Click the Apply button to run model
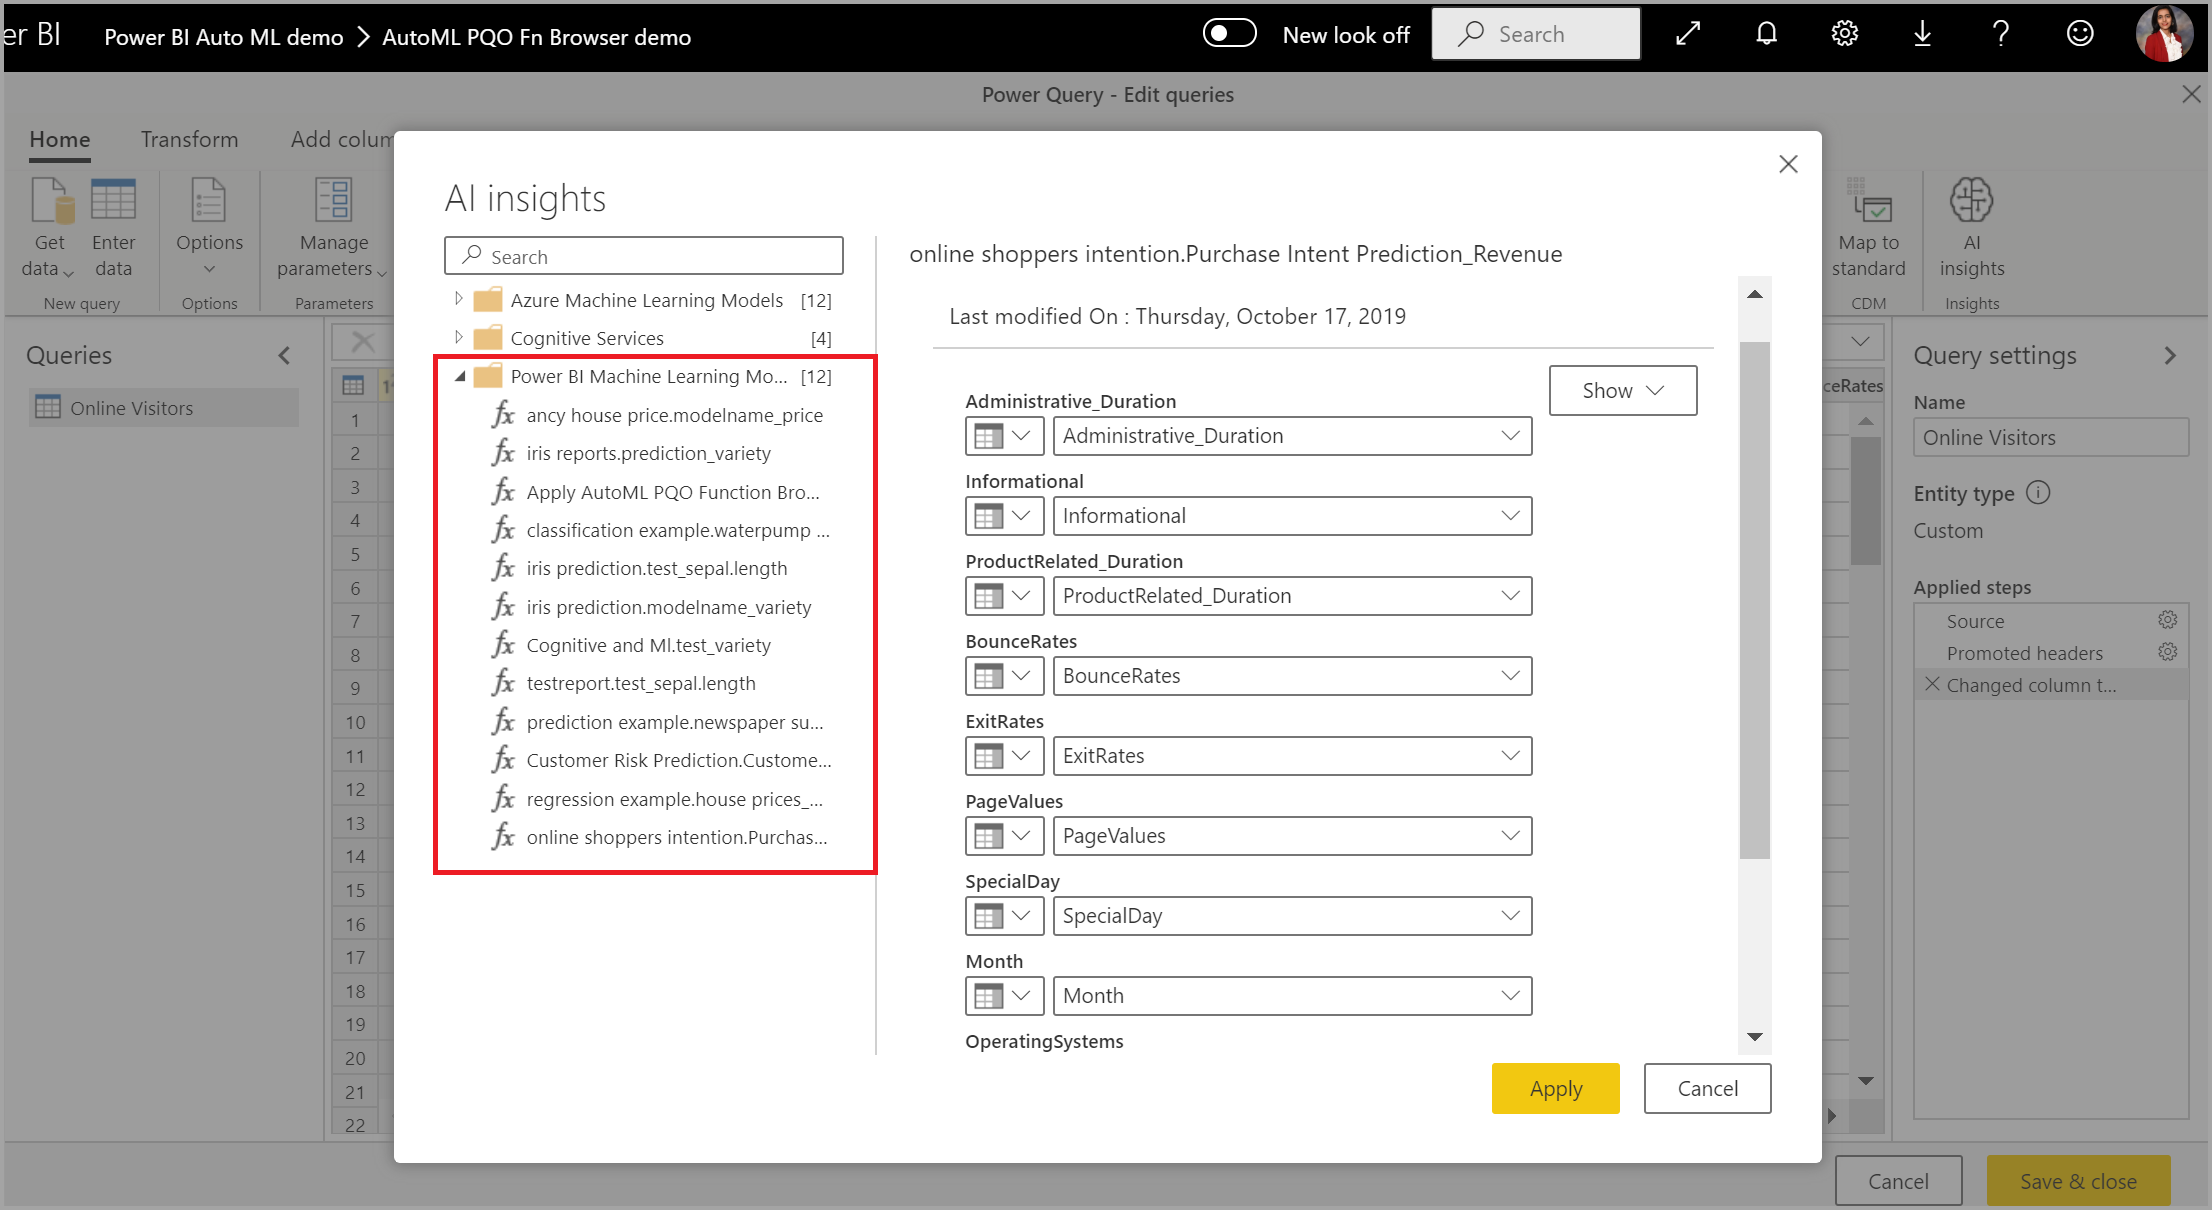Screen dimensions: 2212x1210 click(x=1555, y=1088)
